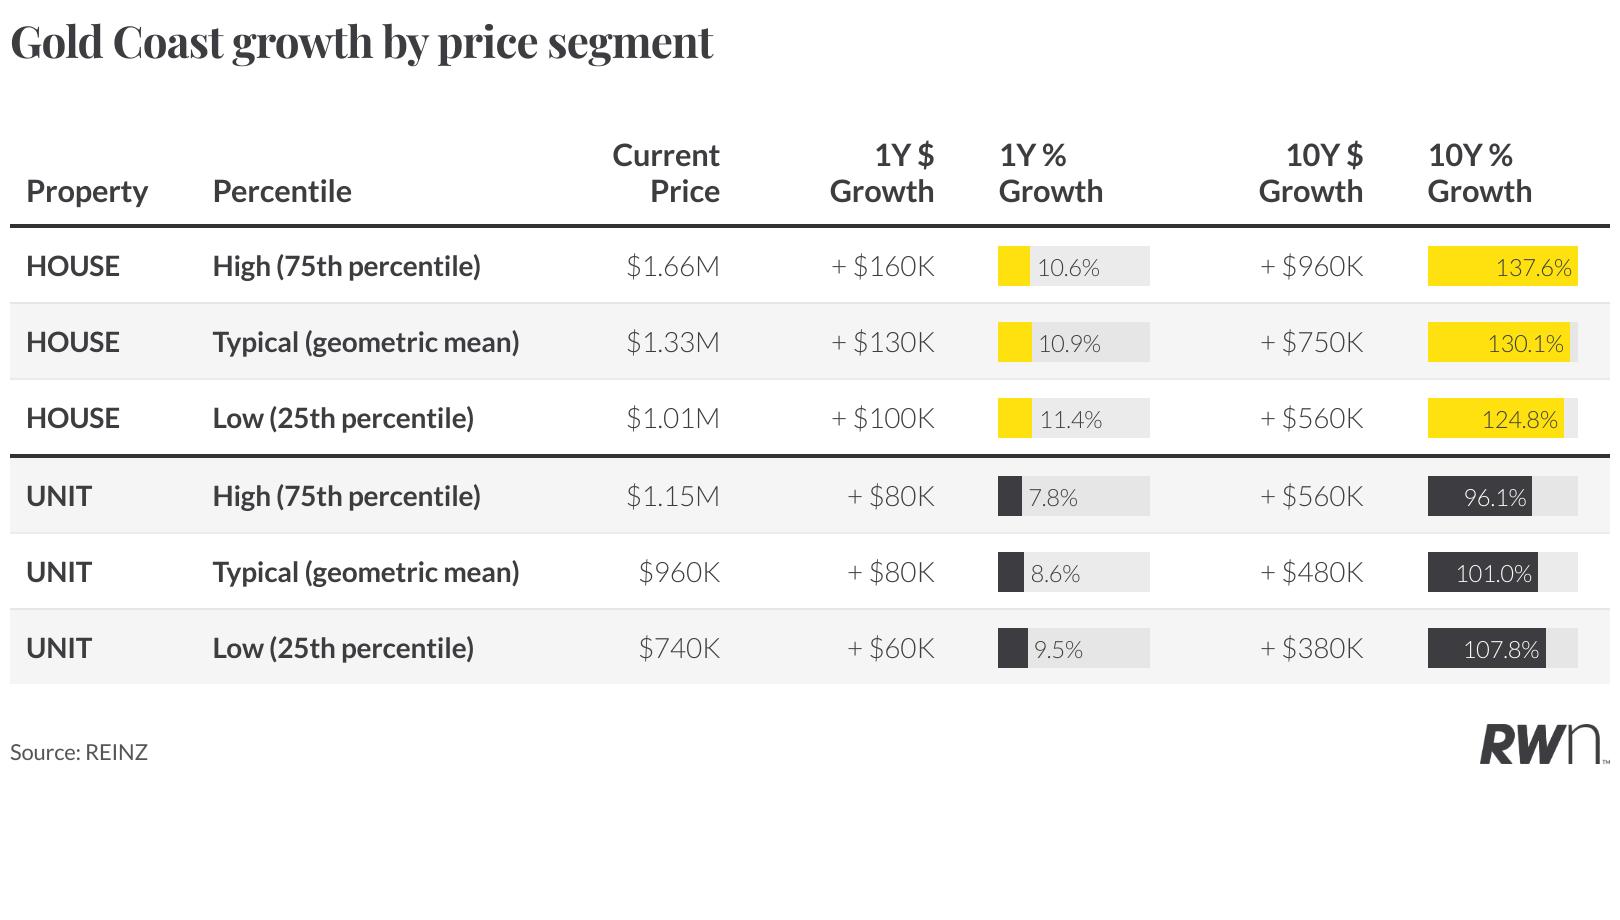Click the 101.0% unit growth bar
Viewport: 1620px width, 920px height.
tap(1483, 573)
